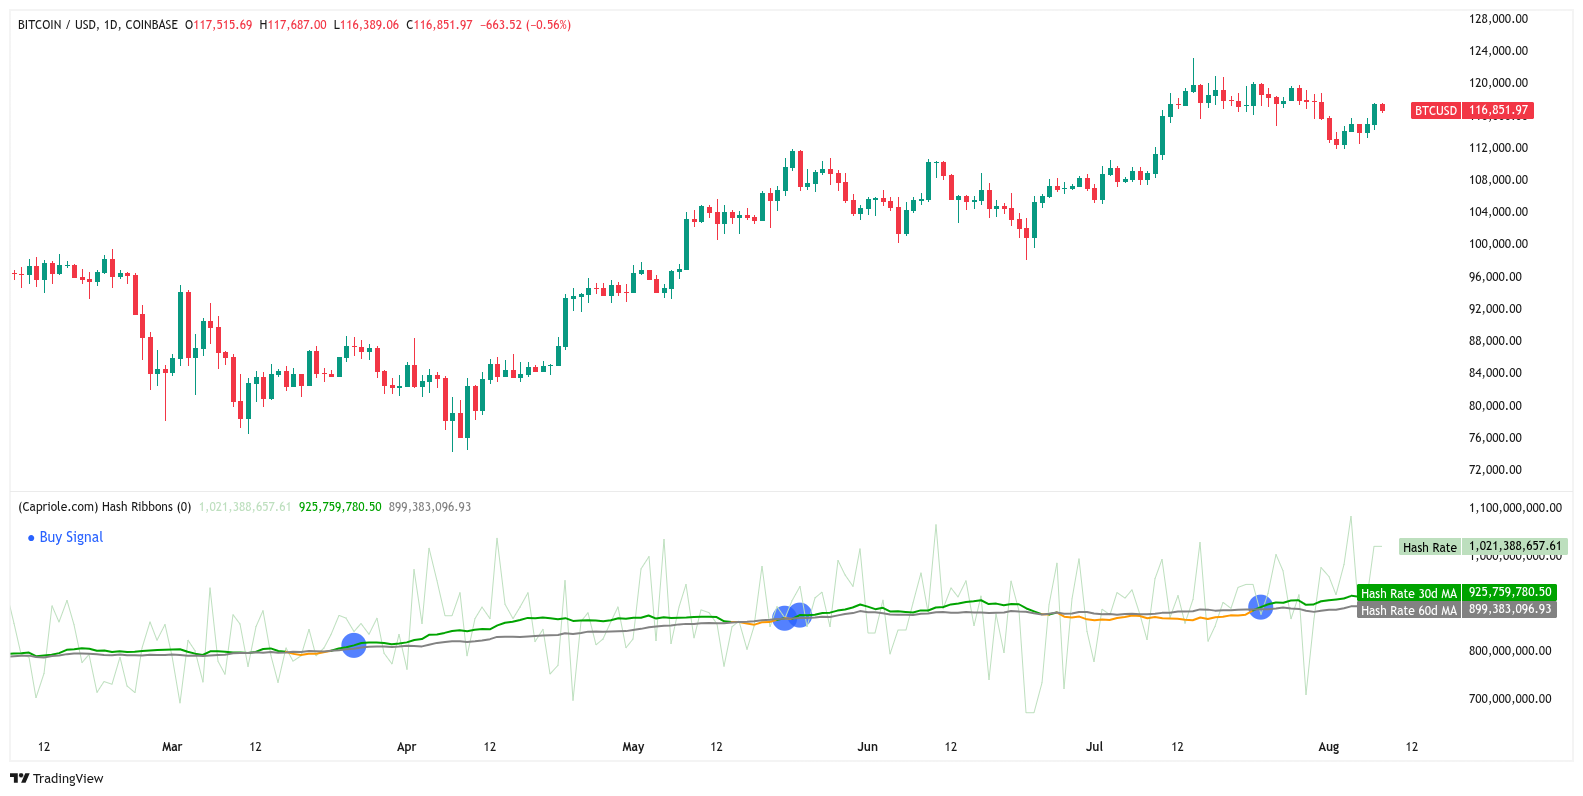Click the closing price C116,851.97 in header
The image size is (1583, 796).
click(x=439, y=25)
